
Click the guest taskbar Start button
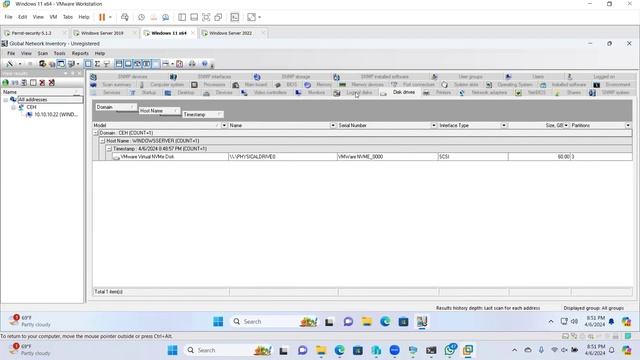coord(218,322)
